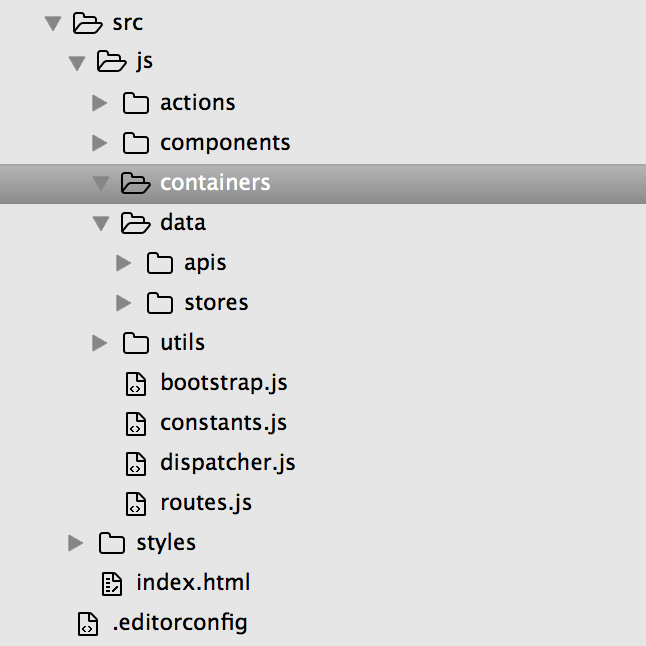Click the index.html document icon

(x=112, y=584)
